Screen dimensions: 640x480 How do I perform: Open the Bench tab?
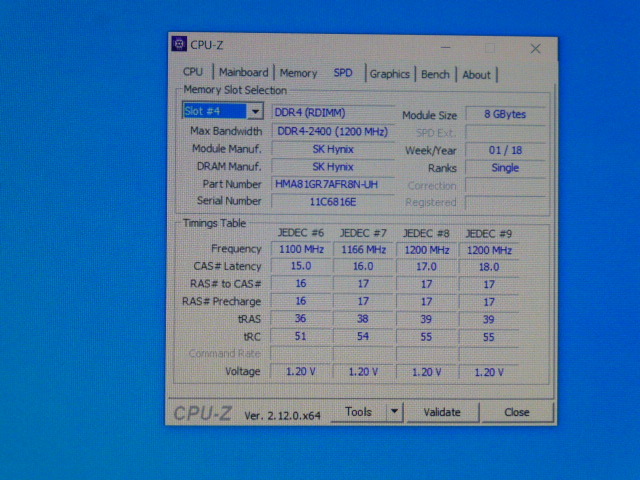click(435, 74)
